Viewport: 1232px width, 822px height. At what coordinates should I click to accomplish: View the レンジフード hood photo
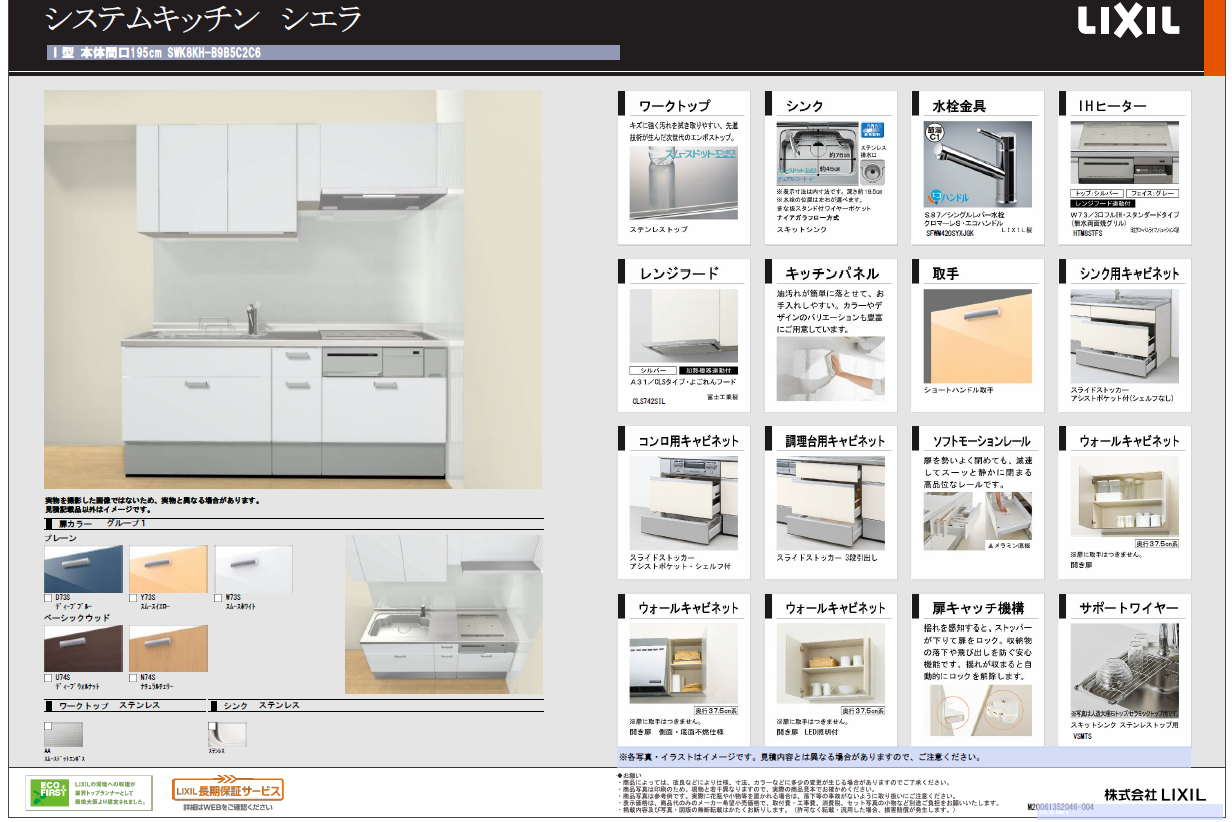(684, 327)
